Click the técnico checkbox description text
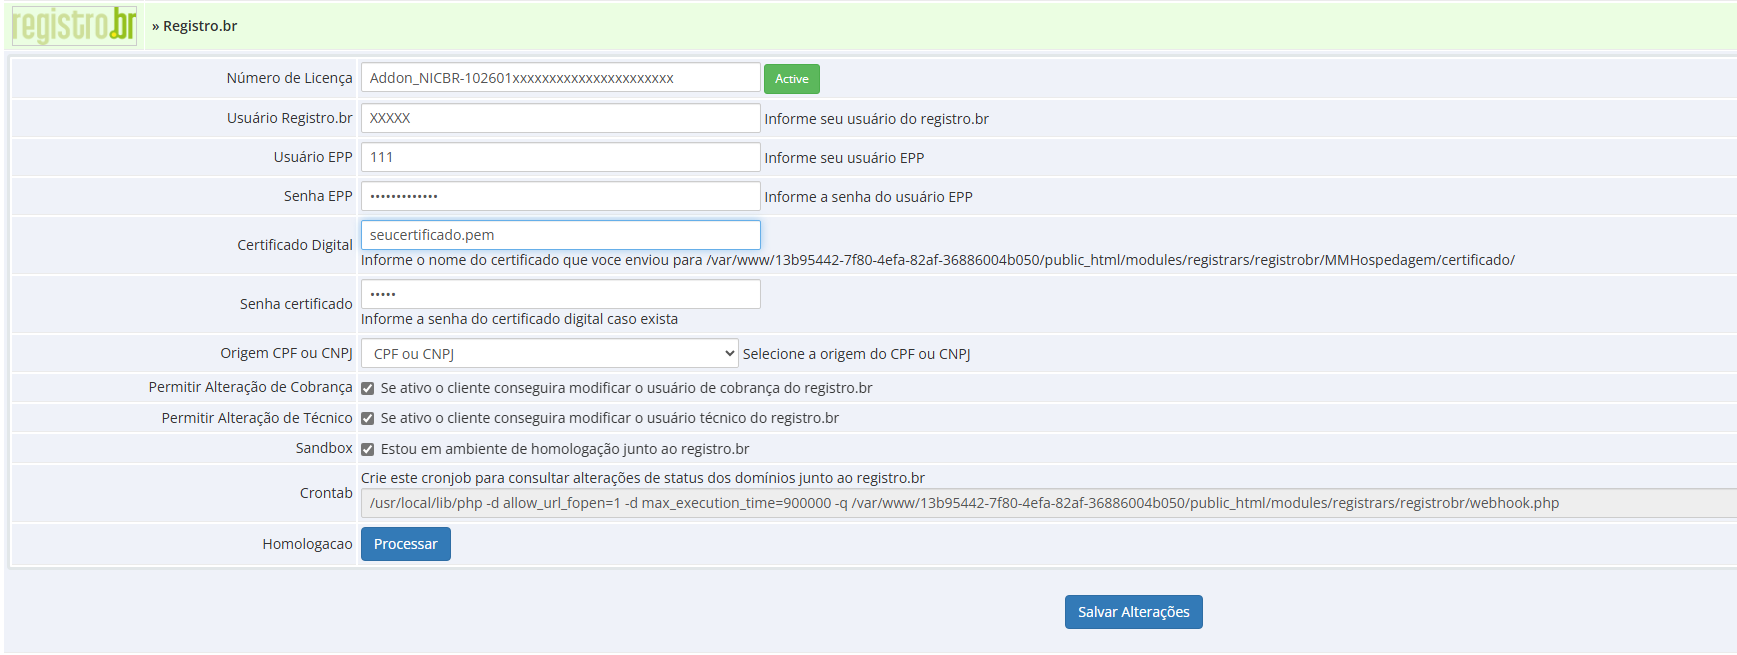Screen dimensions: 1737x655 (x=609, y=418)
